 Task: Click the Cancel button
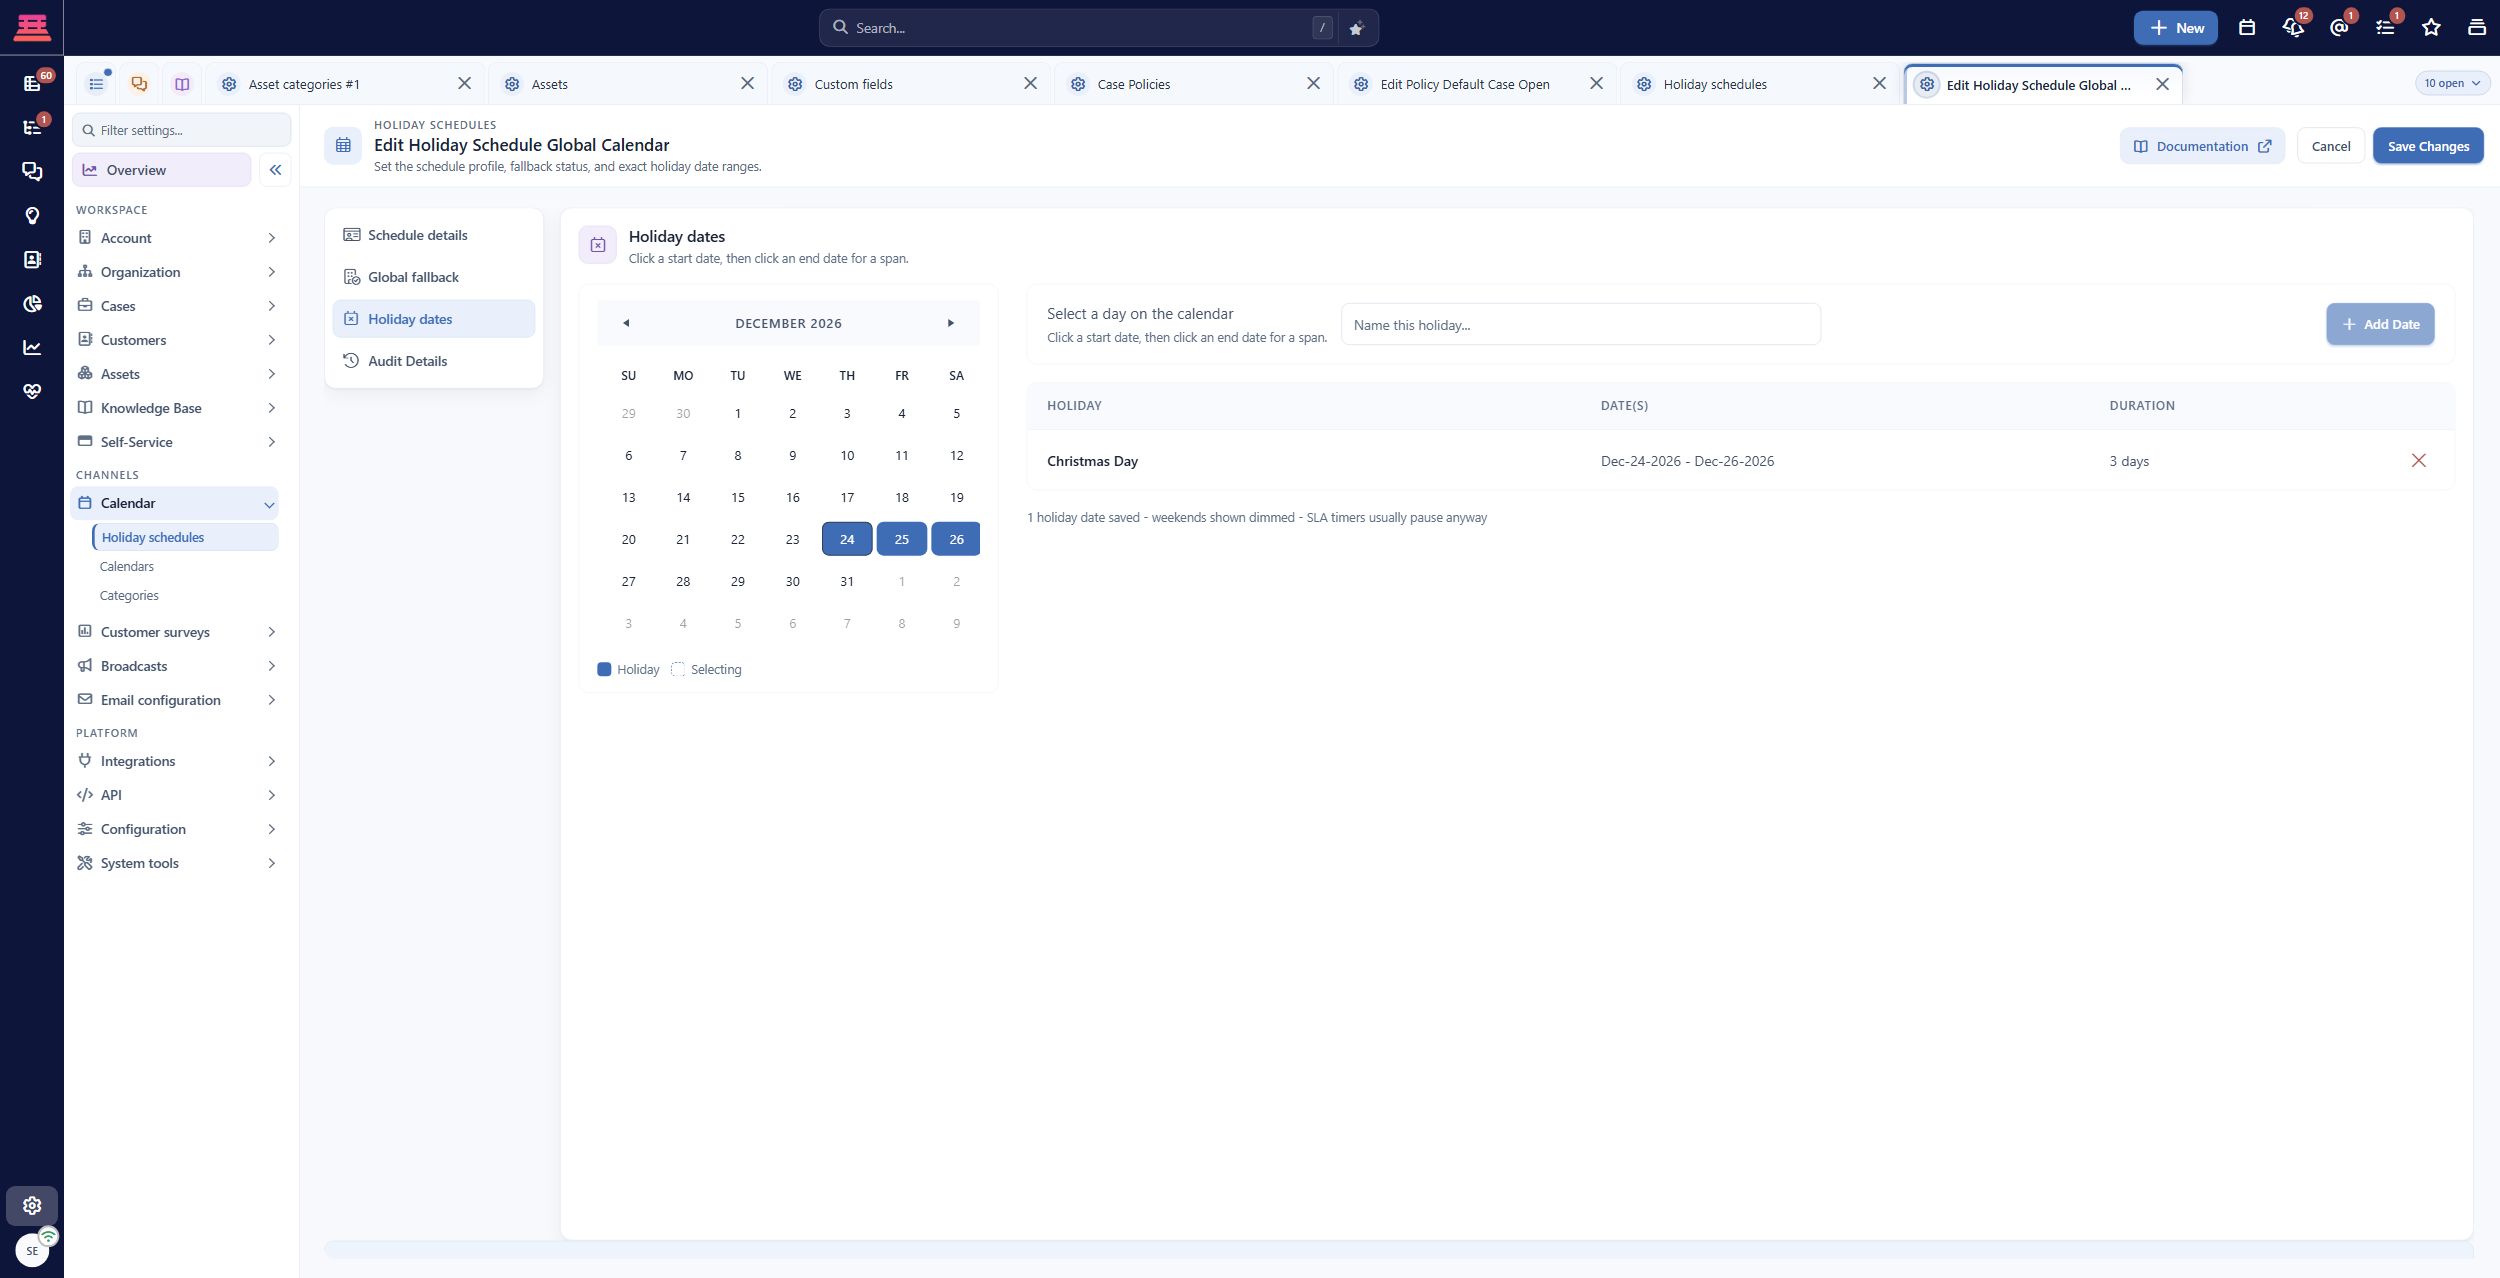tap(2330, 146)
